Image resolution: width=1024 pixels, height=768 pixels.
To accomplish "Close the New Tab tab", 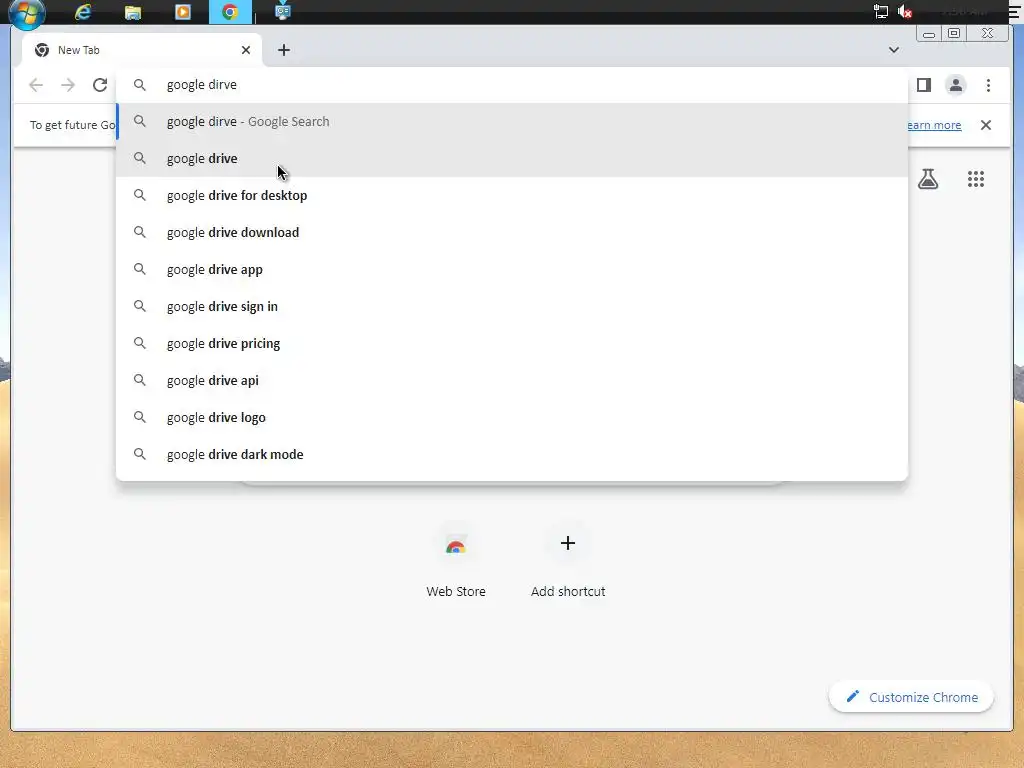I will click(246, 50).
